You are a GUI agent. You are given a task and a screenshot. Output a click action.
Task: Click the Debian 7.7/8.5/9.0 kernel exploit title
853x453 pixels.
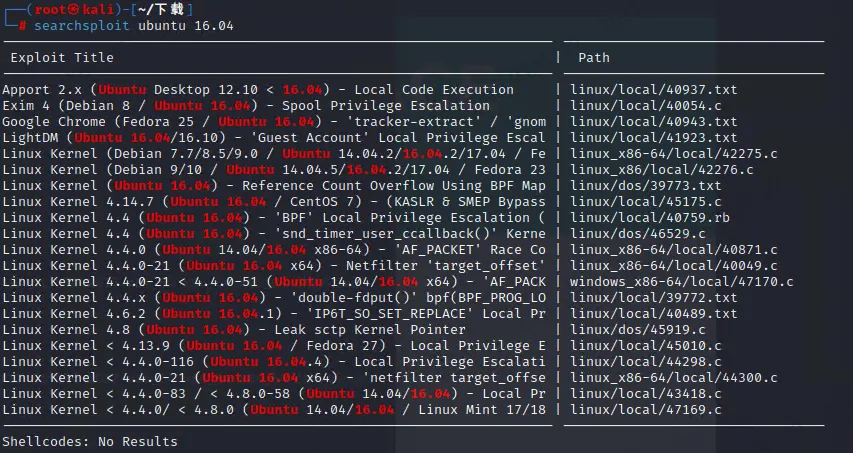[x=274, y=154]
